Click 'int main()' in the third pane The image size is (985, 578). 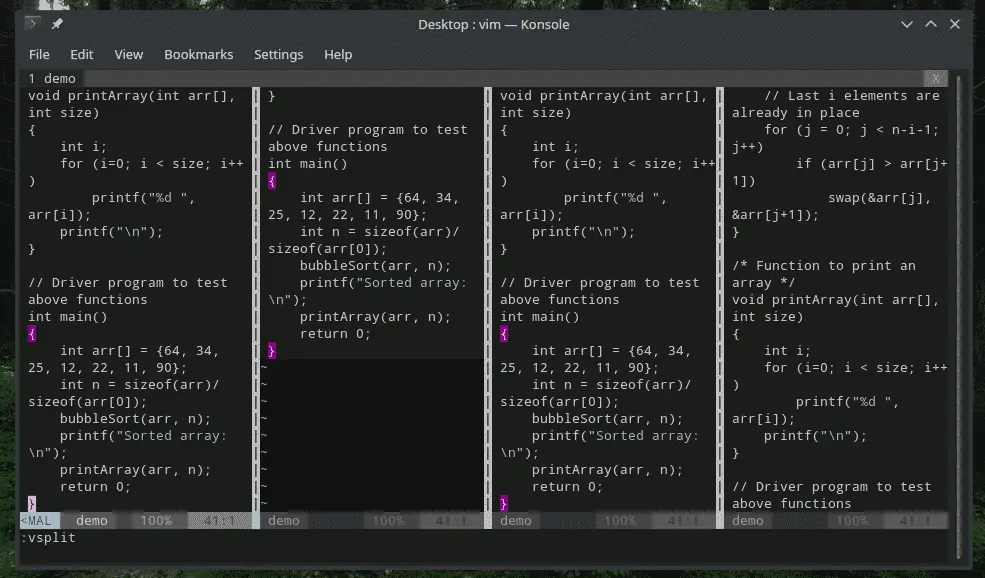click(x=540, y=317)
